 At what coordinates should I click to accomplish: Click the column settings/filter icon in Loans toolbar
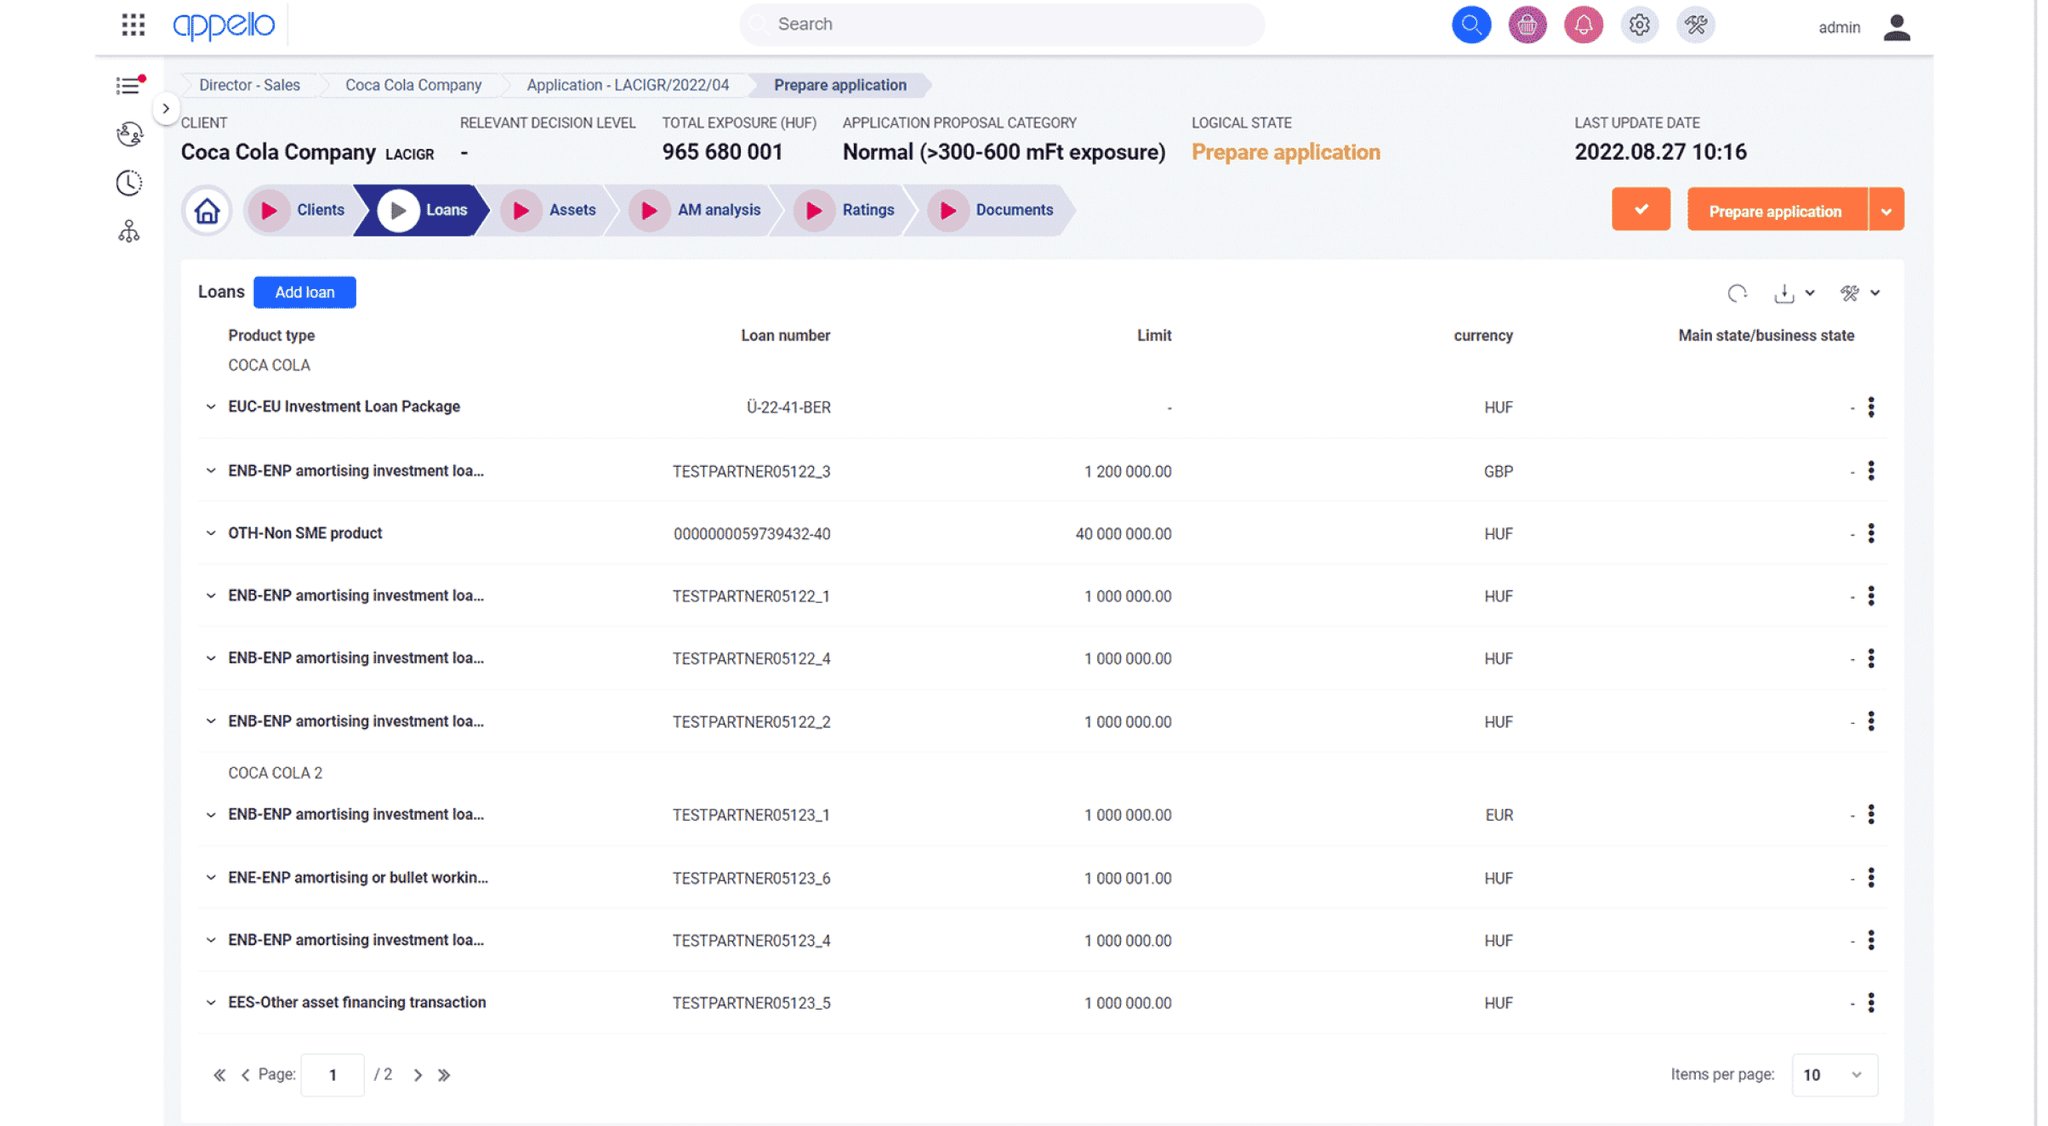coord(1850,293)
